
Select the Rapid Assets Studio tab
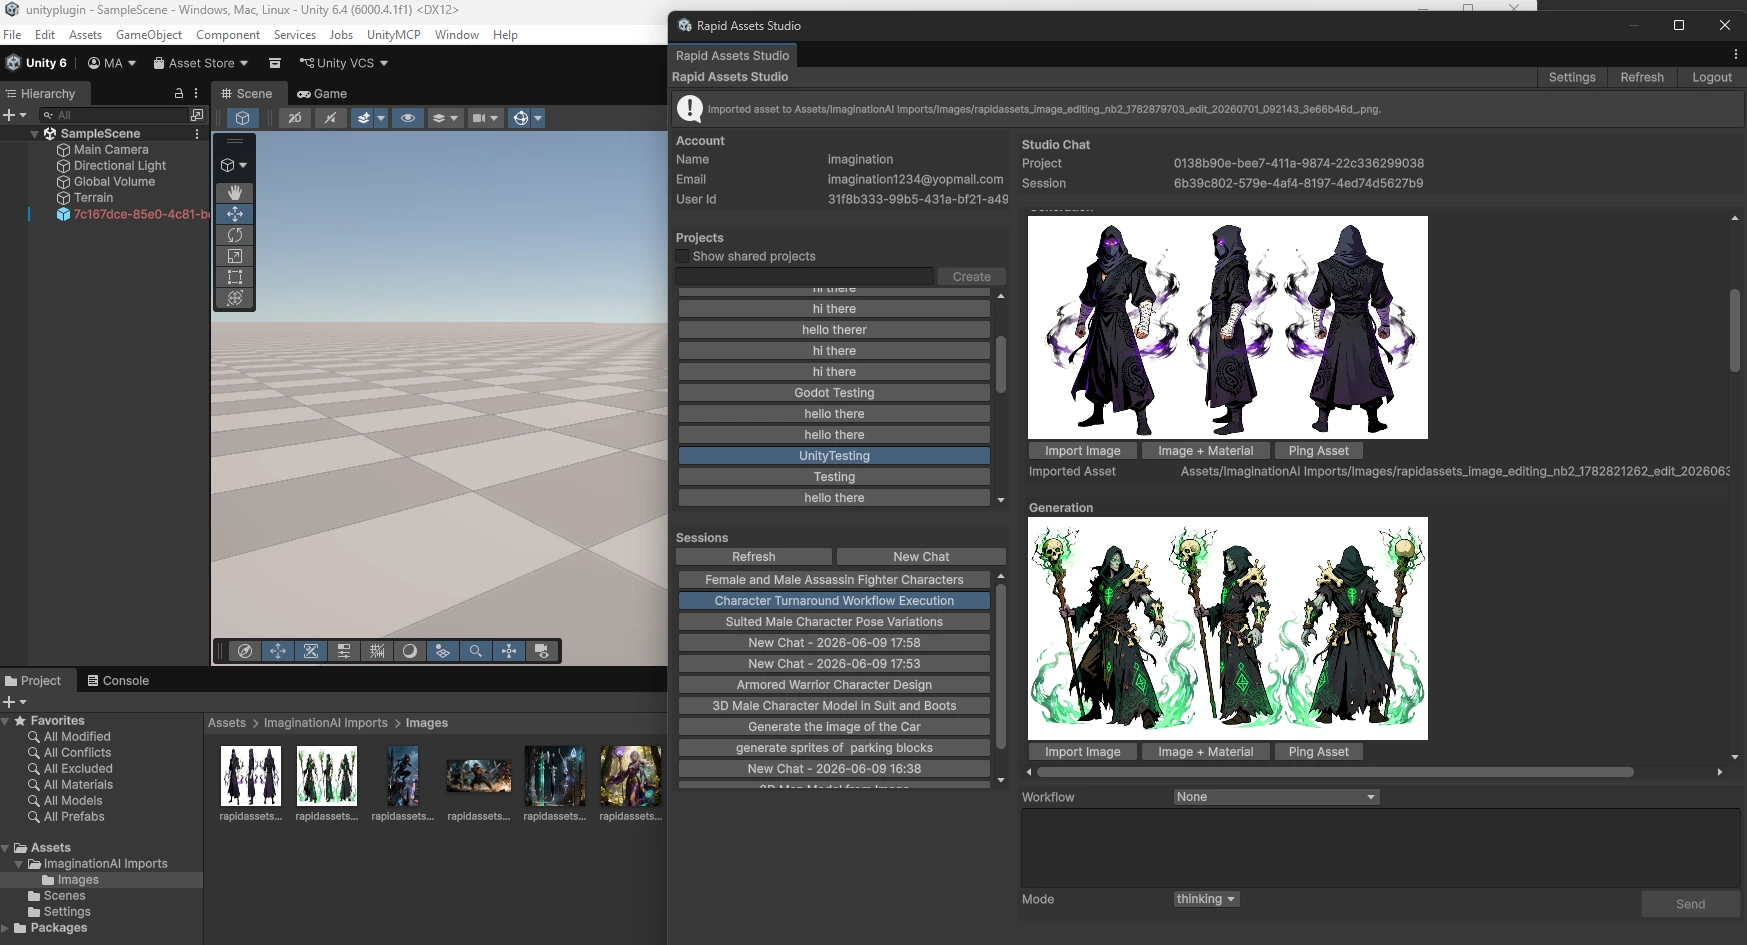click(x=733, y=56)
